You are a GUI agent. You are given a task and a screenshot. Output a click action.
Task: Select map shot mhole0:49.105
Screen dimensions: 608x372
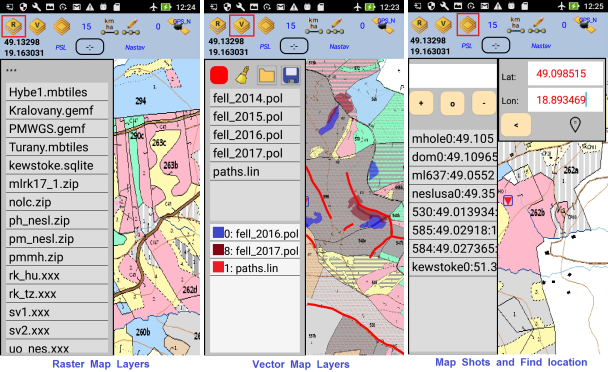pyautogui.click(x=453, y=138)
